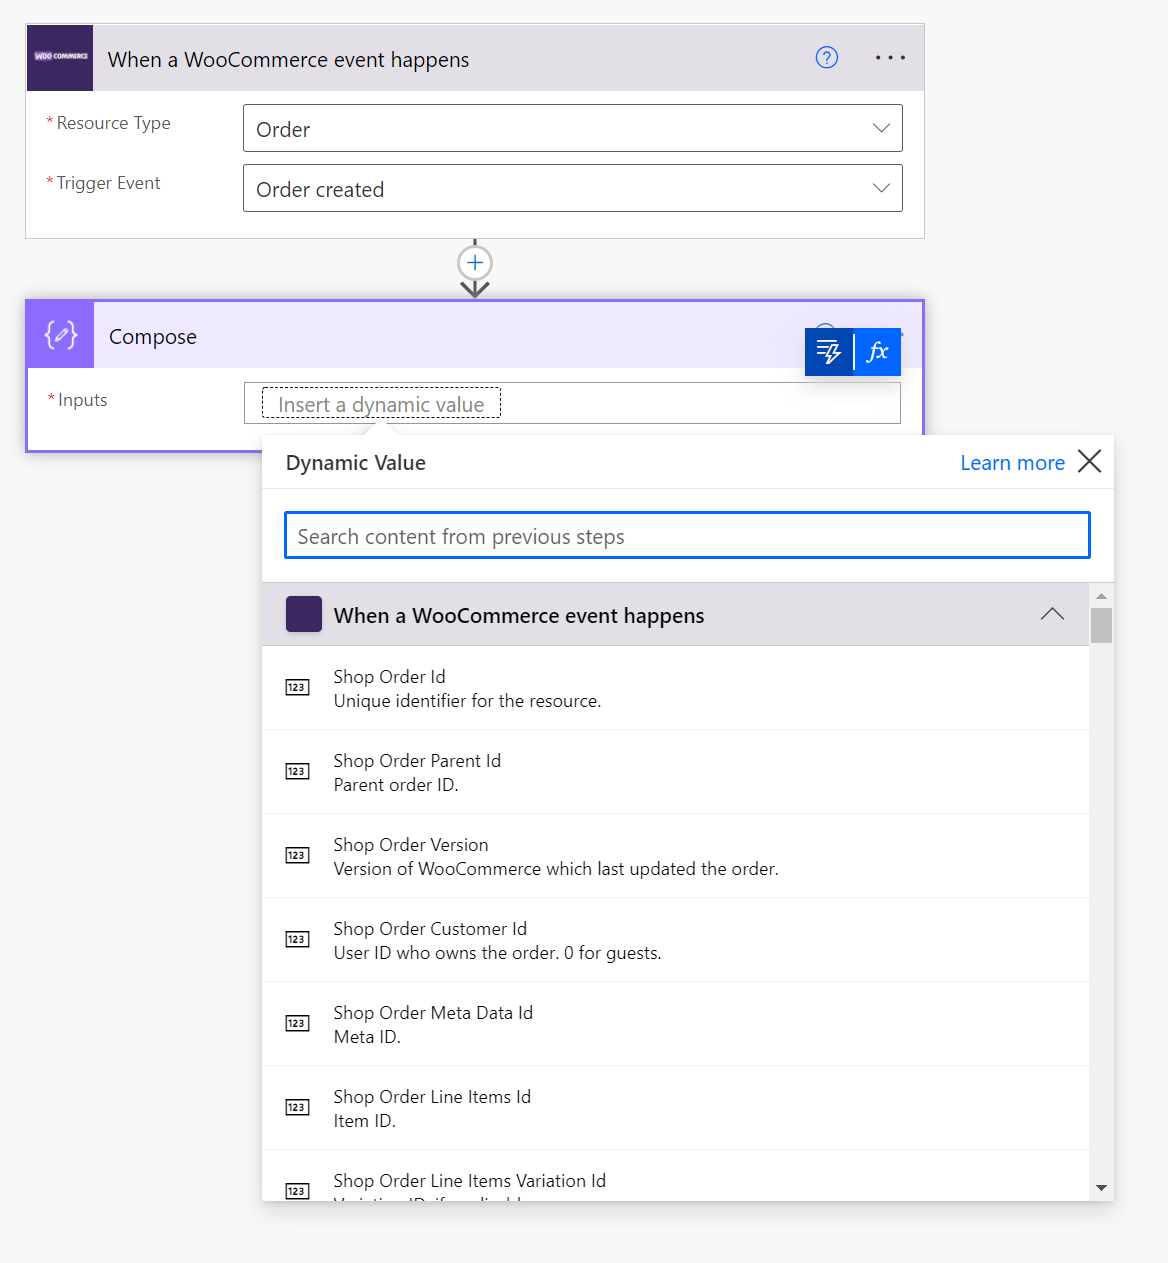Click the WooCommerce connector logo
Viewport: 1168px width, 1263px height.
(59, 57)
